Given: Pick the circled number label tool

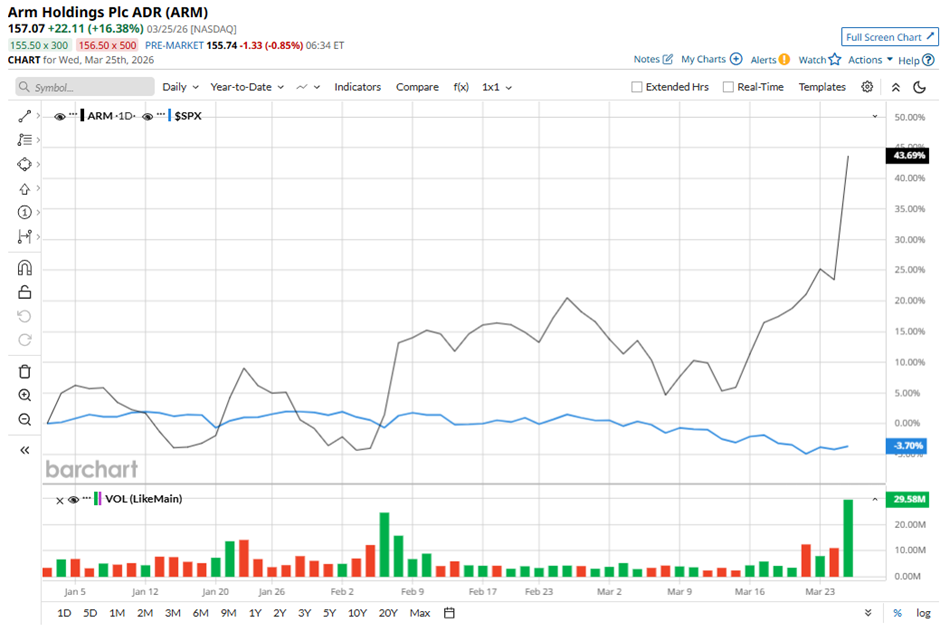Looking at the screenshot, I should [24, 212].
